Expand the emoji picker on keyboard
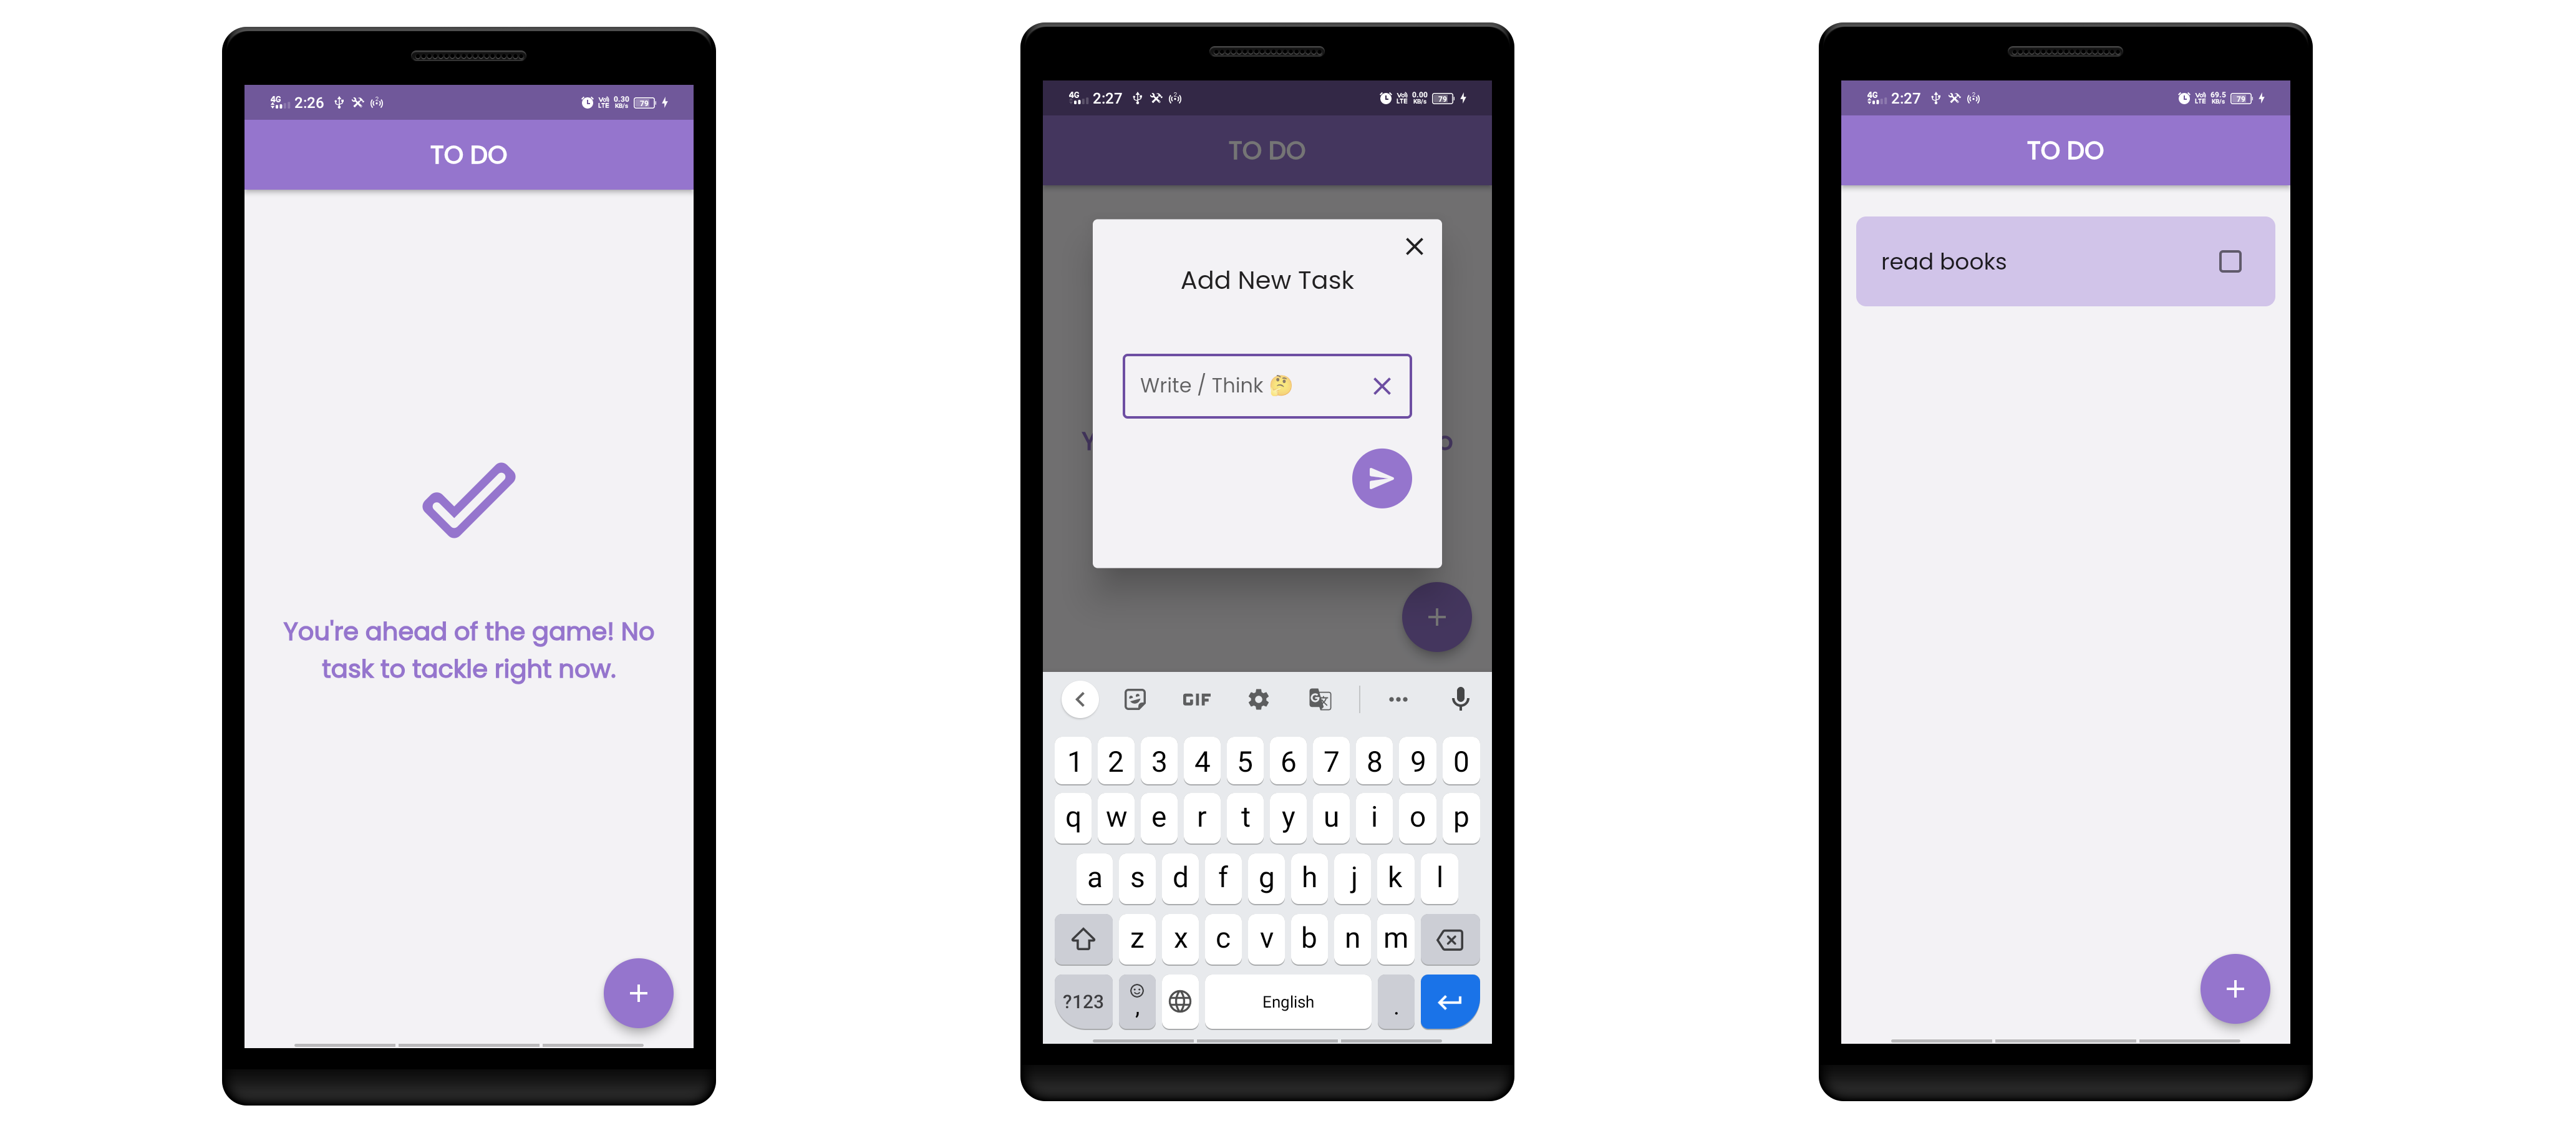The height and width of the screenshot is (1123, 2576). tap(1137, 999)
